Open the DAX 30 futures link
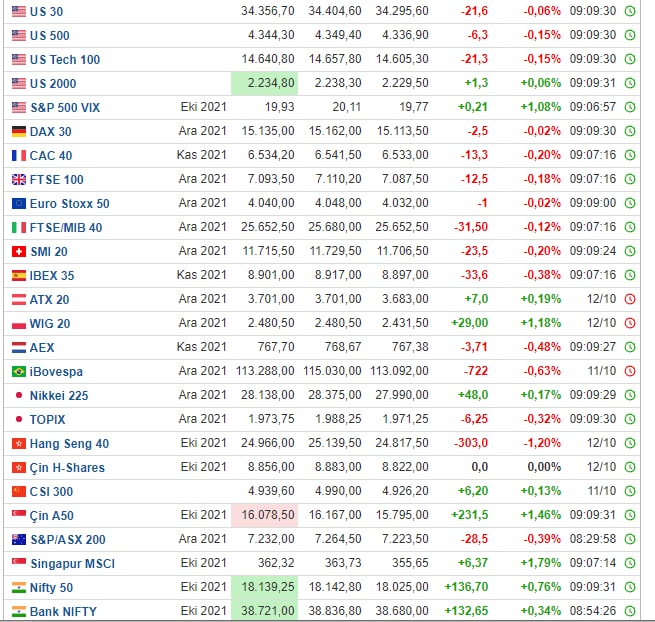Image resolution: width=655 pixels, height=622 pixels. point(51,132)
